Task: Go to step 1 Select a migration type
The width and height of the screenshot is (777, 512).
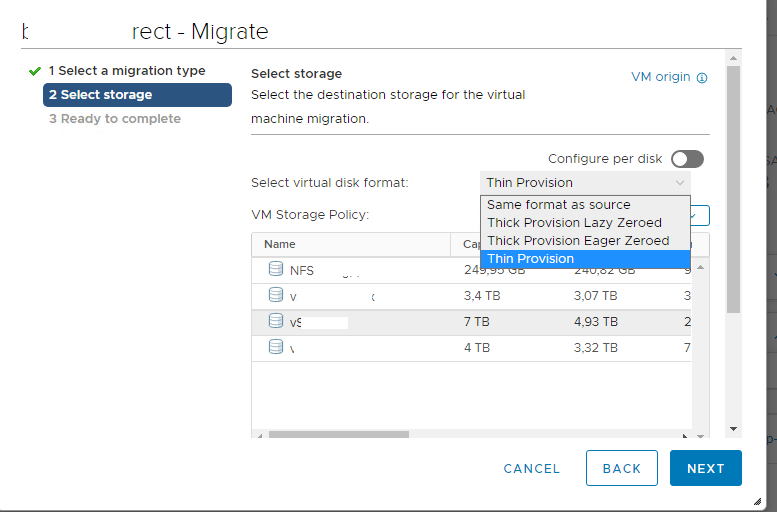Action: tap(127, 71)
